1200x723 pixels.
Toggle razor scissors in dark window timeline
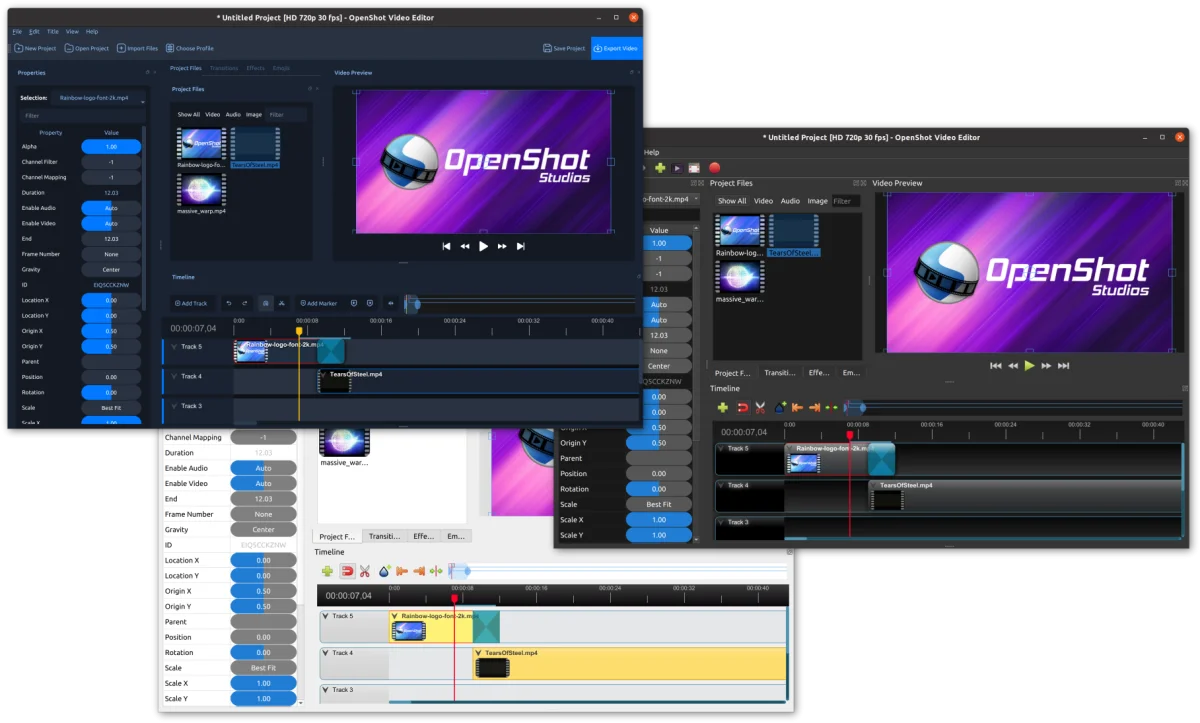[x=760, y=407]
